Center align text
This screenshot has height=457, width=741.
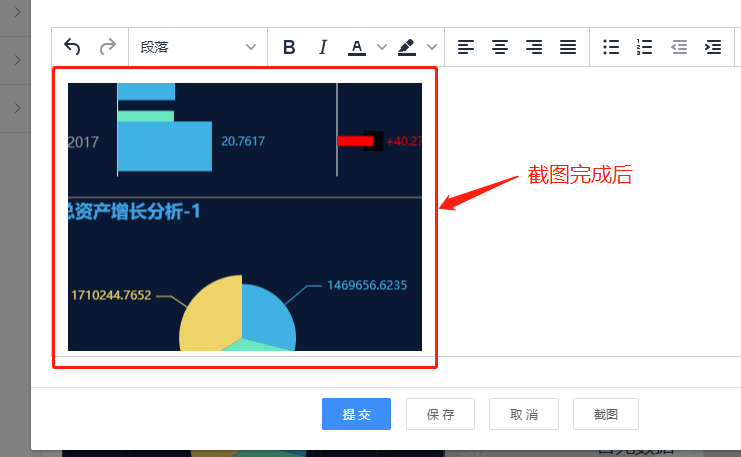coord(500,47)
